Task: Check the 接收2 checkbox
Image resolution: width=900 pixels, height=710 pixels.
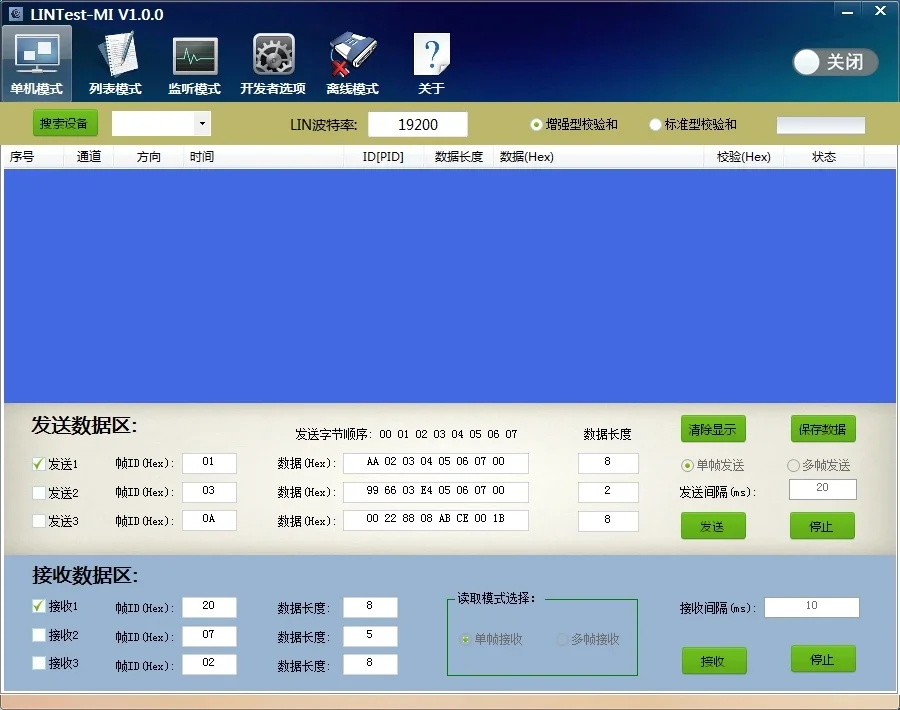Action: click(x=37, y=635)
